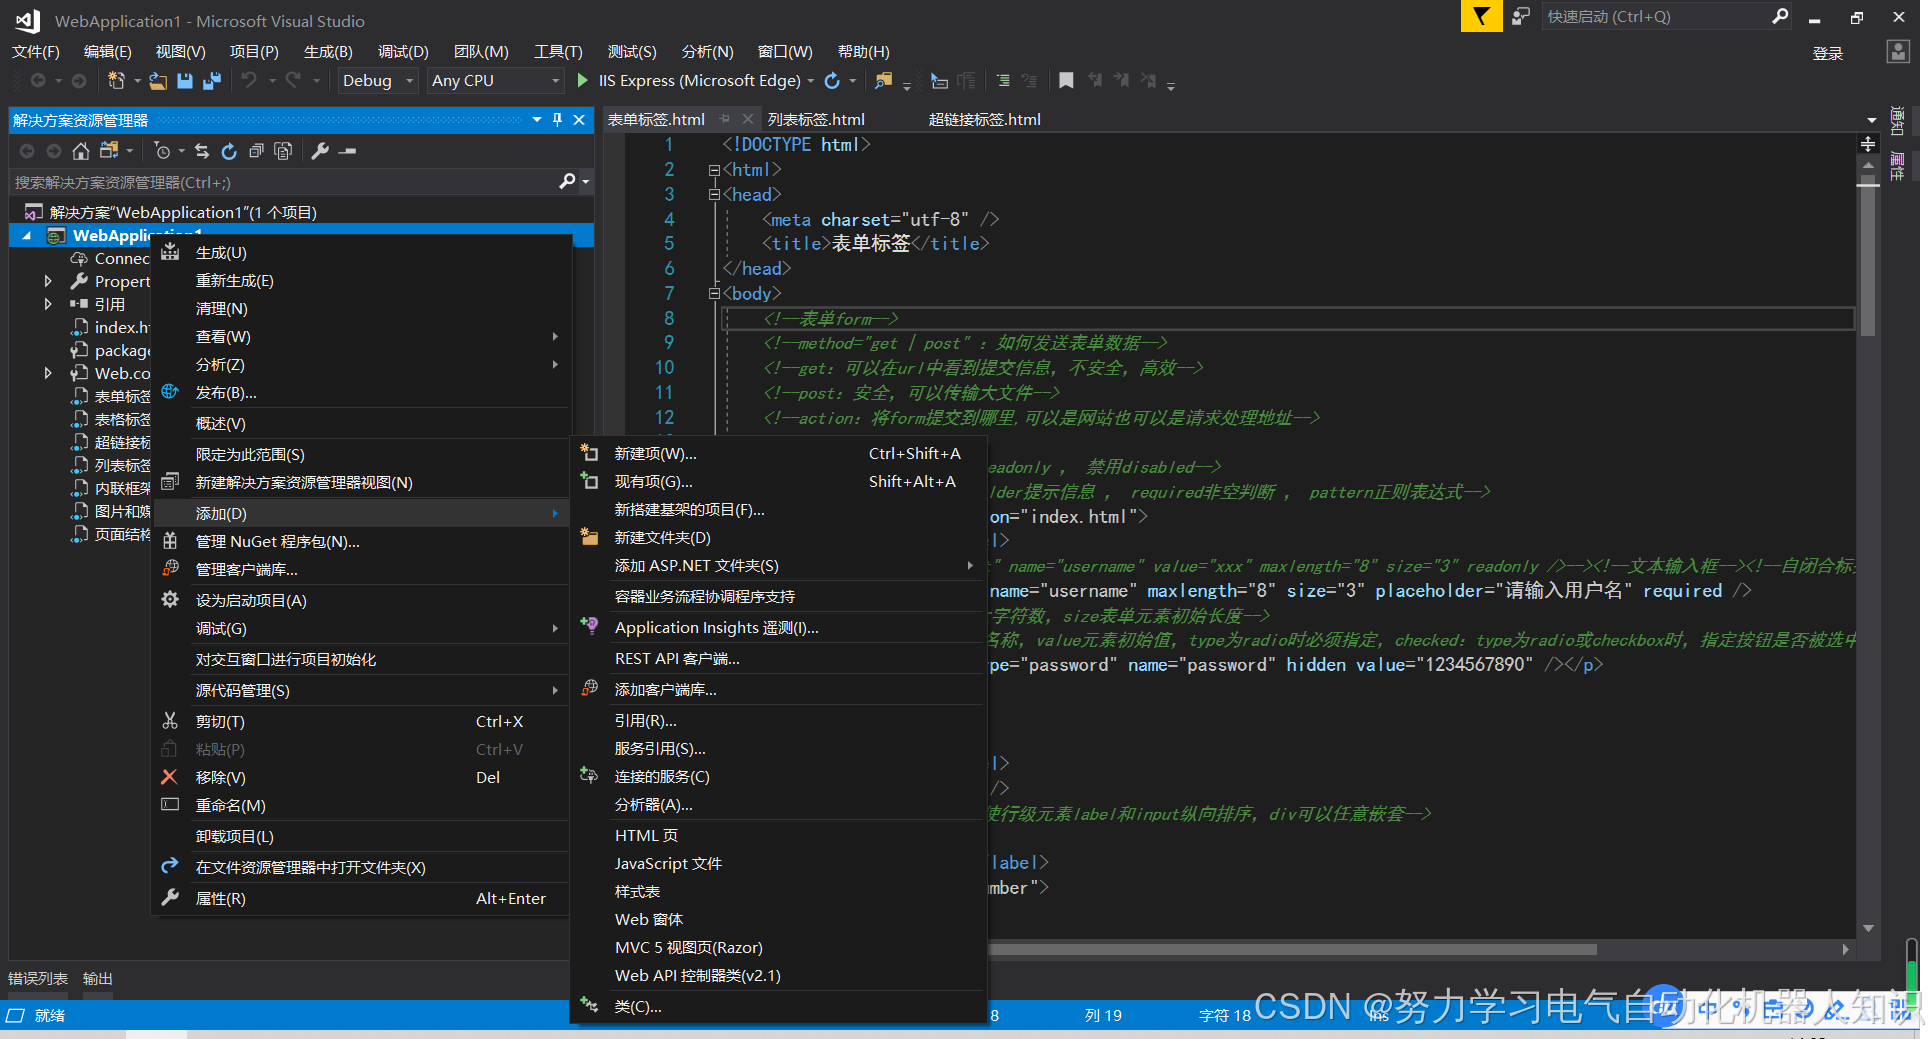Open Solution Explorer properties via the wrench icon
Image resolution: width=1929 pixels, height=1039 pixels.
tap(320, 151)
